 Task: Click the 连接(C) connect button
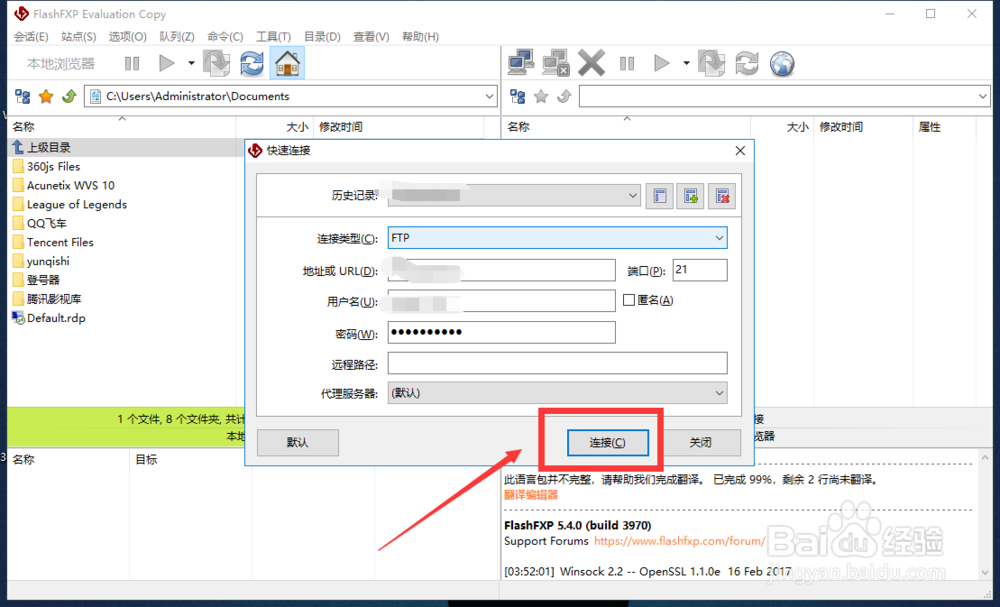tap(608, 442)
